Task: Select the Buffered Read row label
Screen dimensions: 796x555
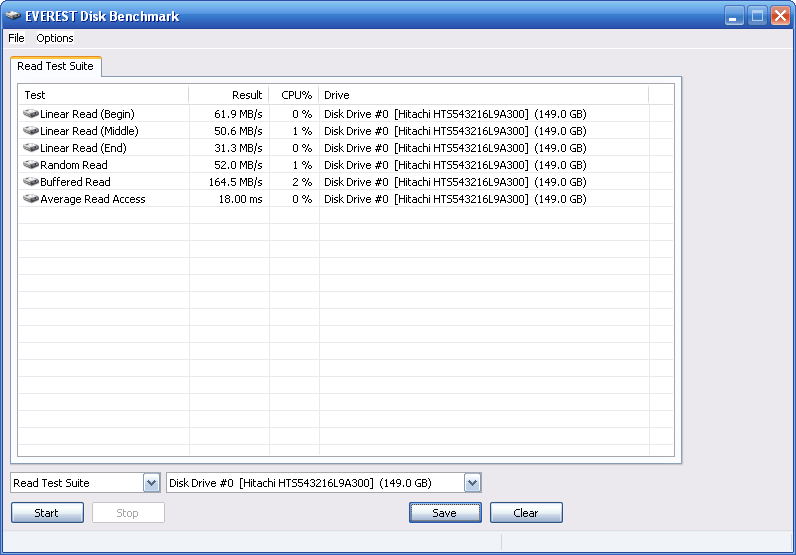Action: pos(75,182)
